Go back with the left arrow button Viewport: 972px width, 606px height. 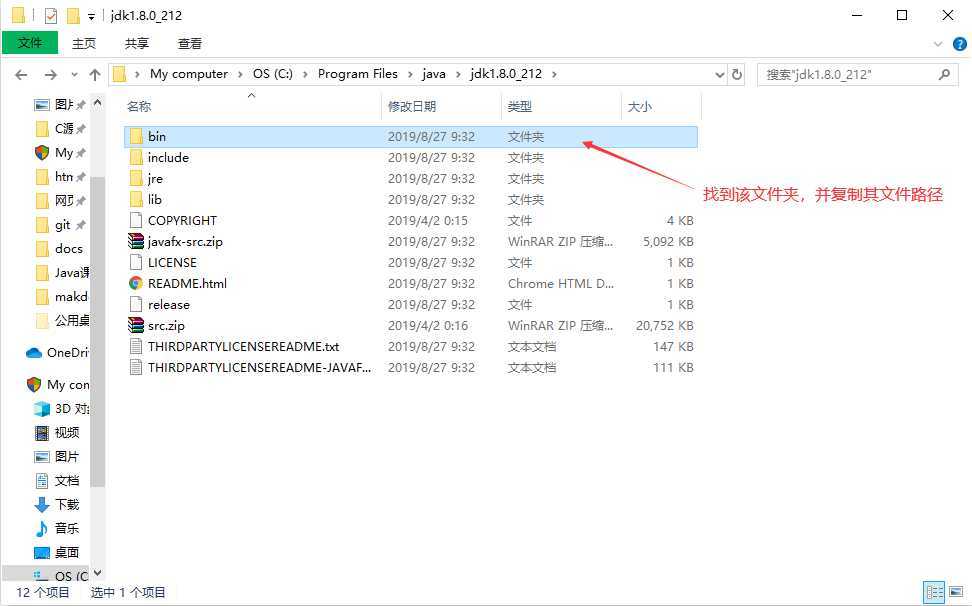pos(21,75)
